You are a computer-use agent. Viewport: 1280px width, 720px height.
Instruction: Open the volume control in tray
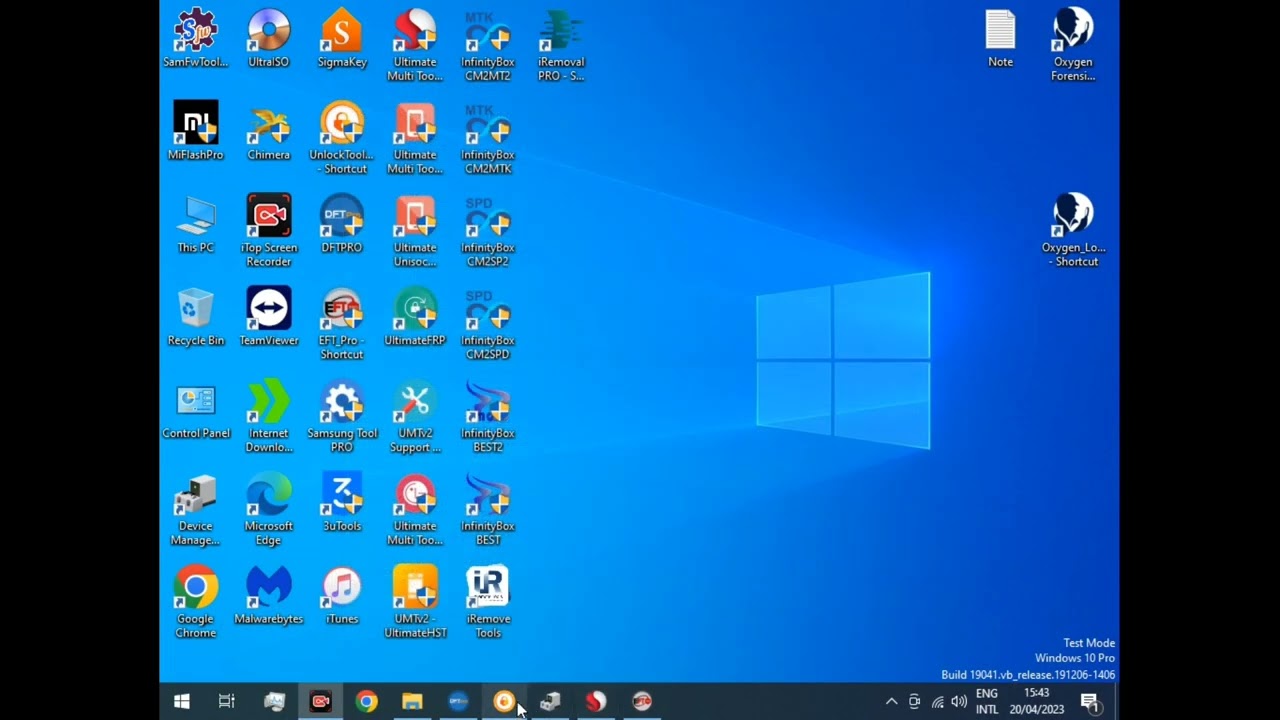pyautogui.click(x=959, y=702)
